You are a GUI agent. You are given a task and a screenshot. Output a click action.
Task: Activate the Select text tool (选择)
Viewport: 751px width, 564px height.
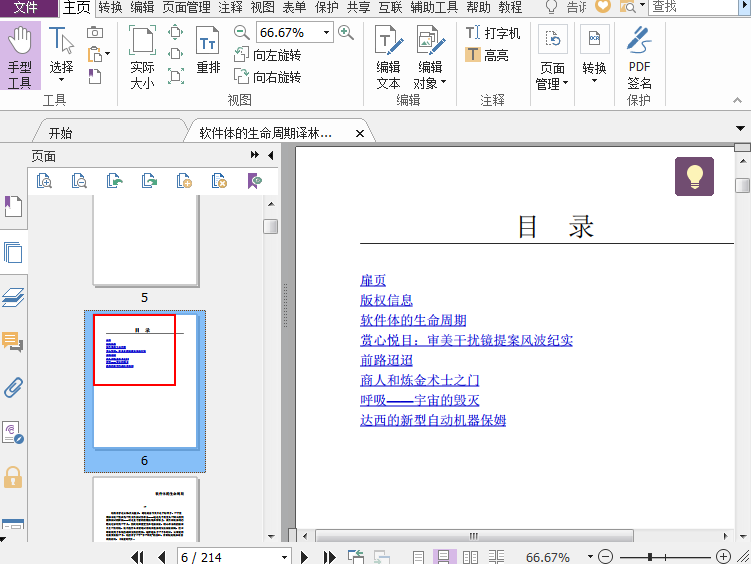pos(61,50)
